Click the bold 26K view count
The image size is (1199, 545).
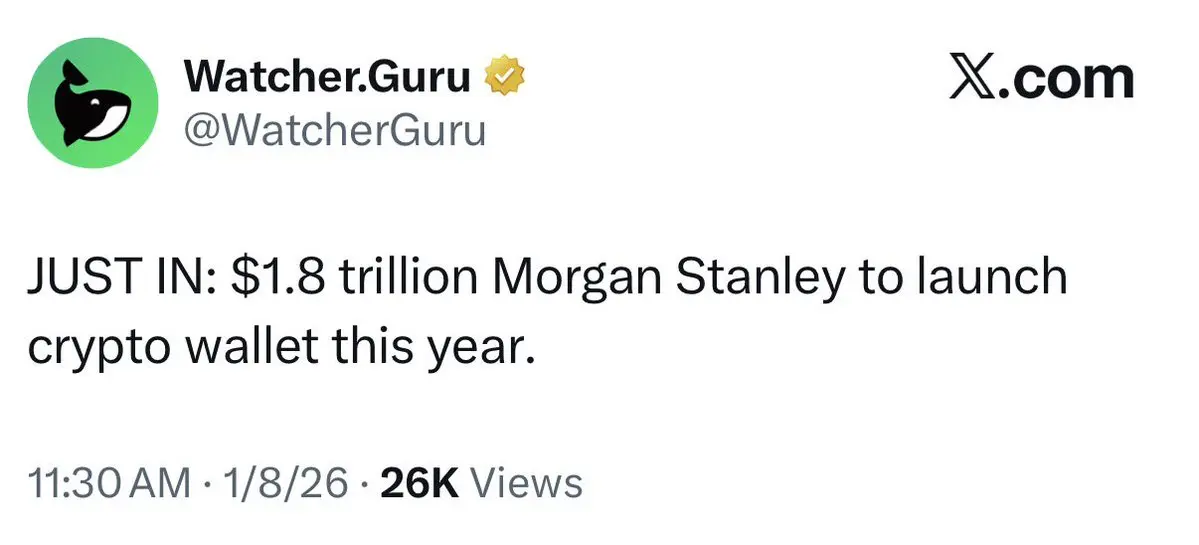pyautogui.click(x=419, y=483)
